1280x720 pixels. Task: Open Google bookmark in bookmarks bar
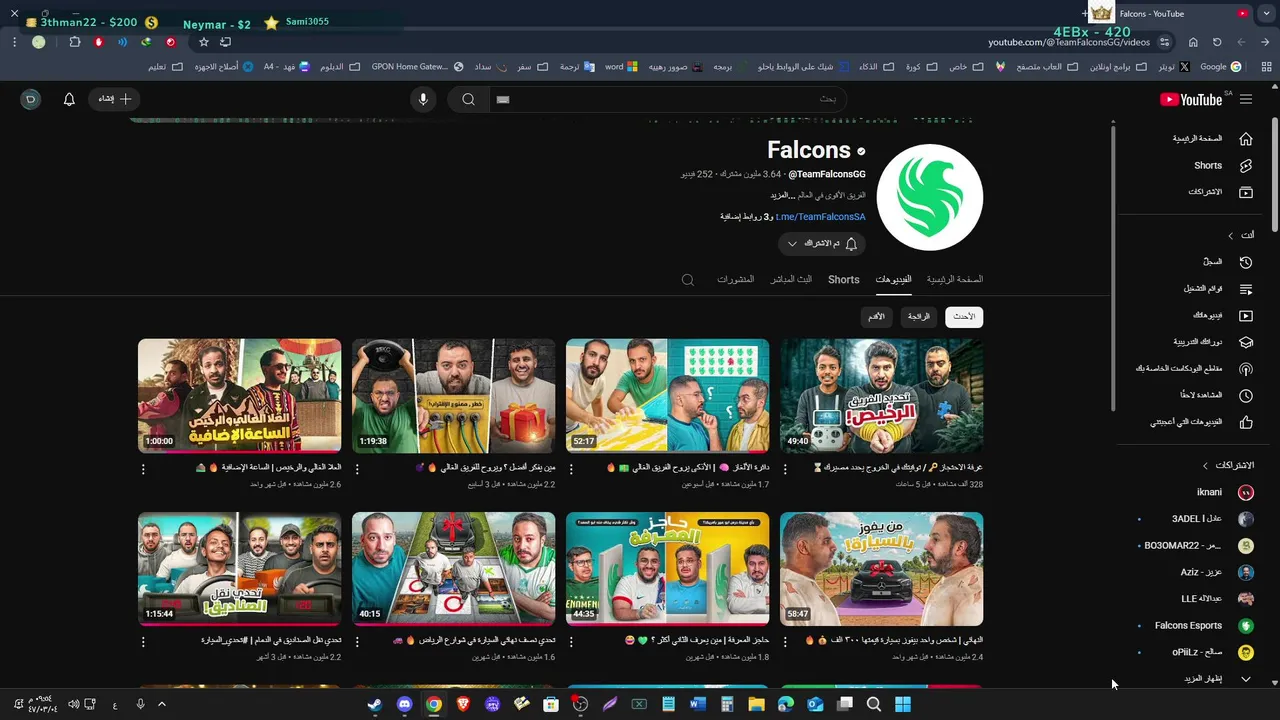[x=1220, y=67]
